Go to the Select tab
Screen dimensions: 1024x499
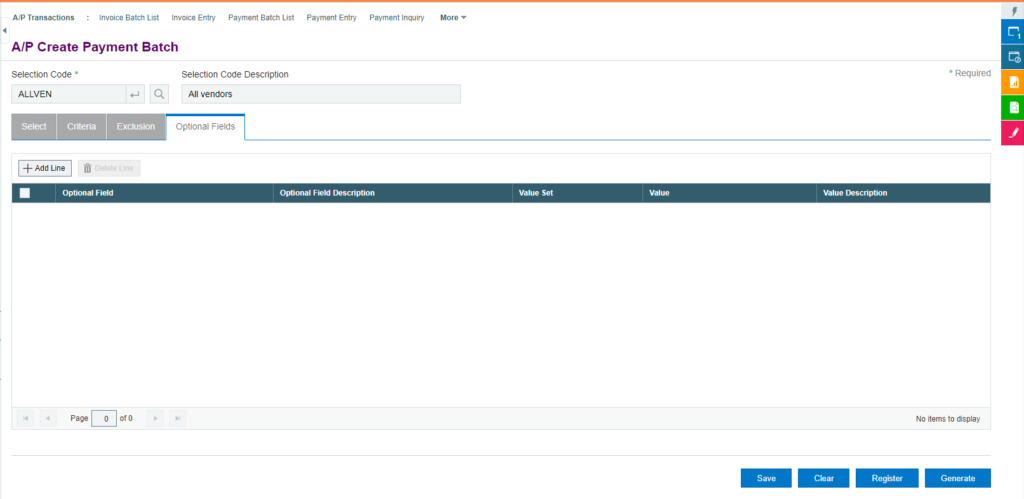click(x=33, y=127)
